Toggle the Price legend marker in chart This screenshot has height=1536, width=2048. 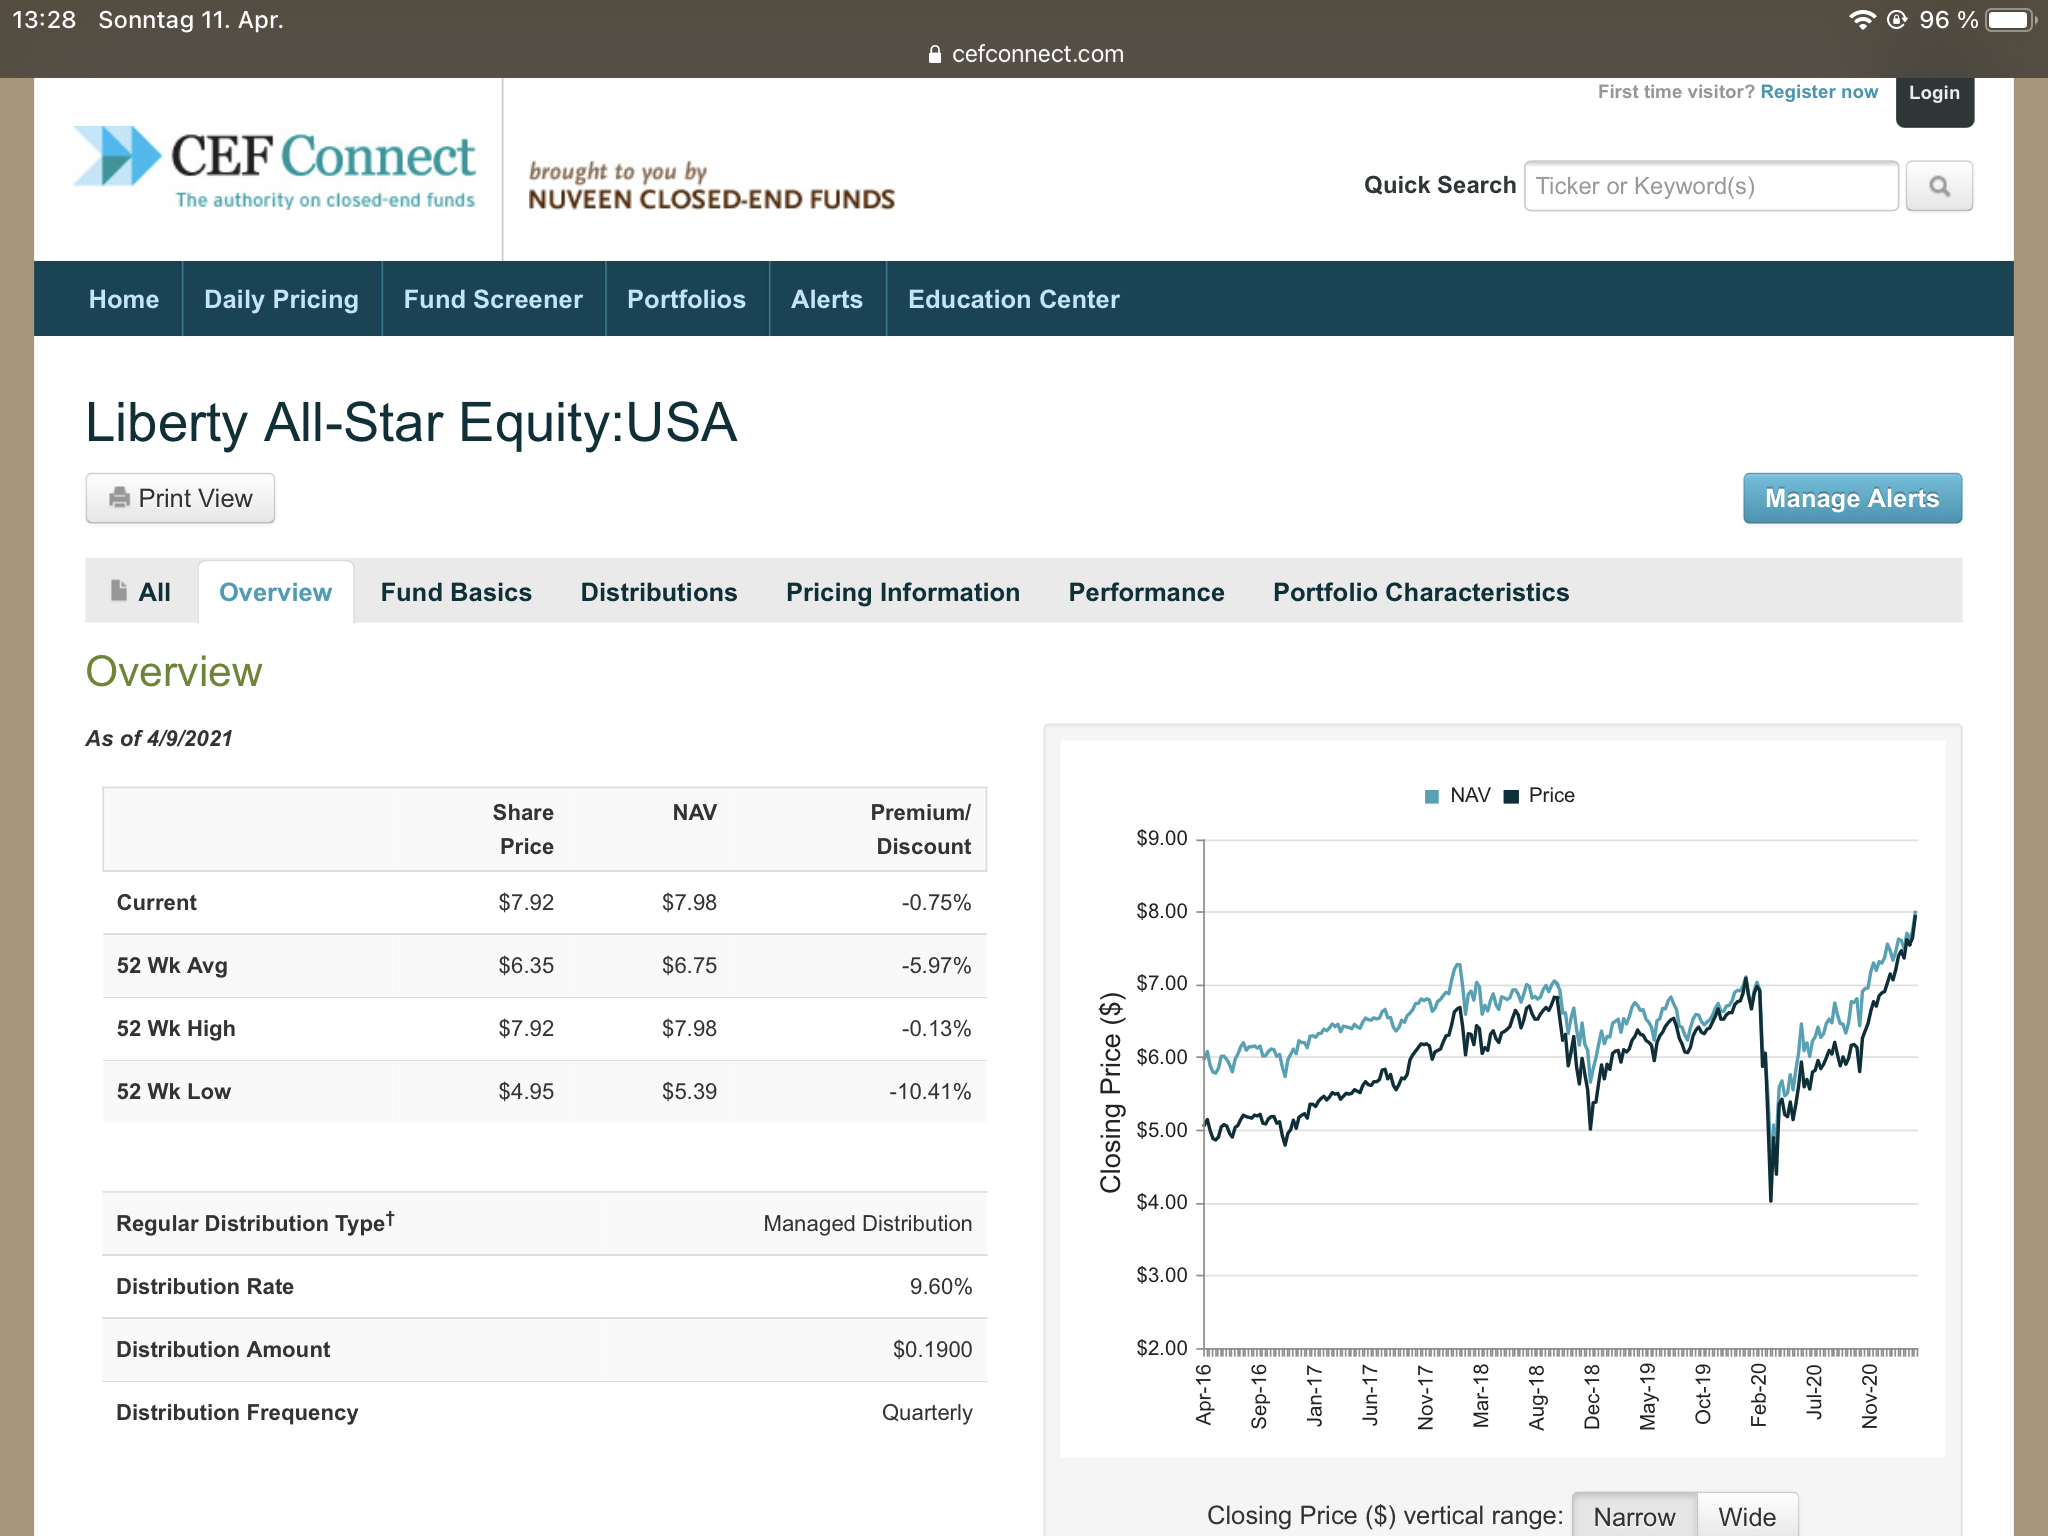coord(1511,796)
